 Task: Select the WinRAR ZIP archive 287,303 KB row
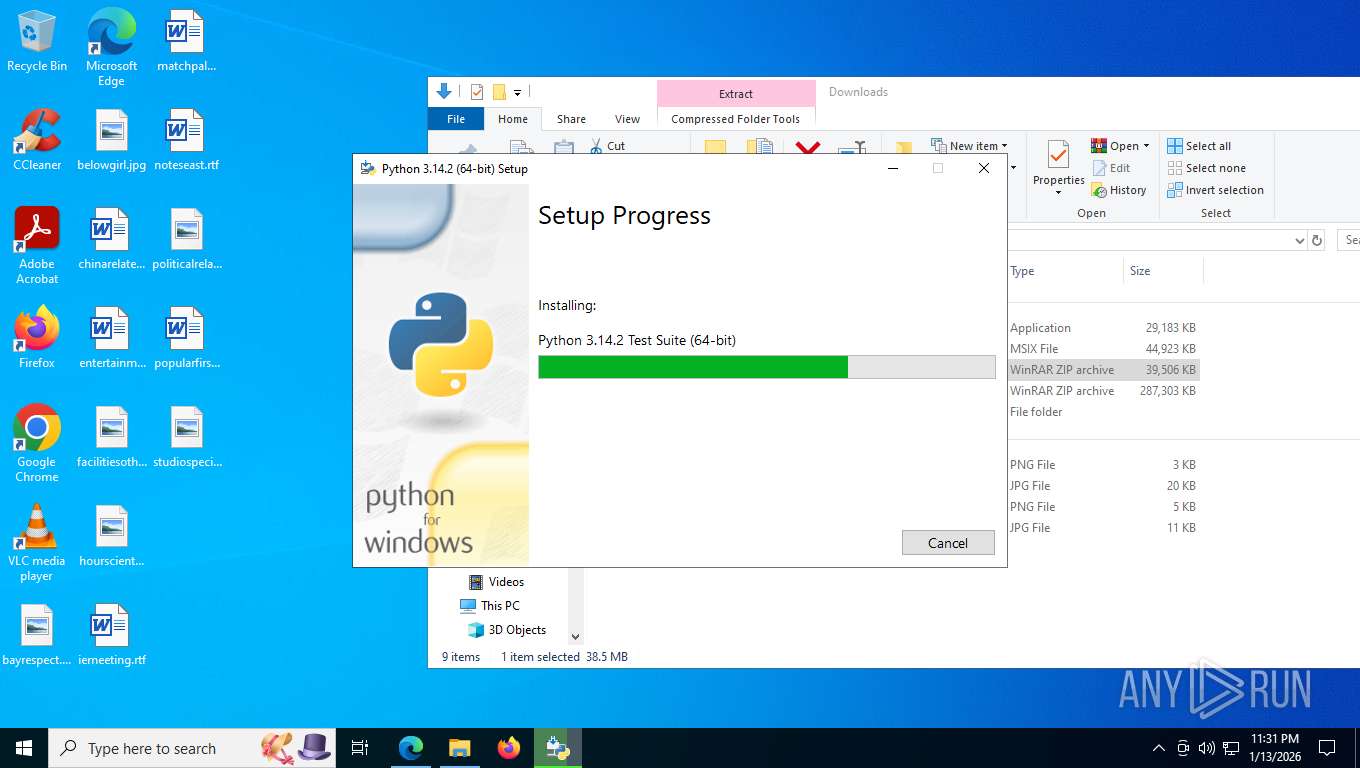(x=1103, y=391)
